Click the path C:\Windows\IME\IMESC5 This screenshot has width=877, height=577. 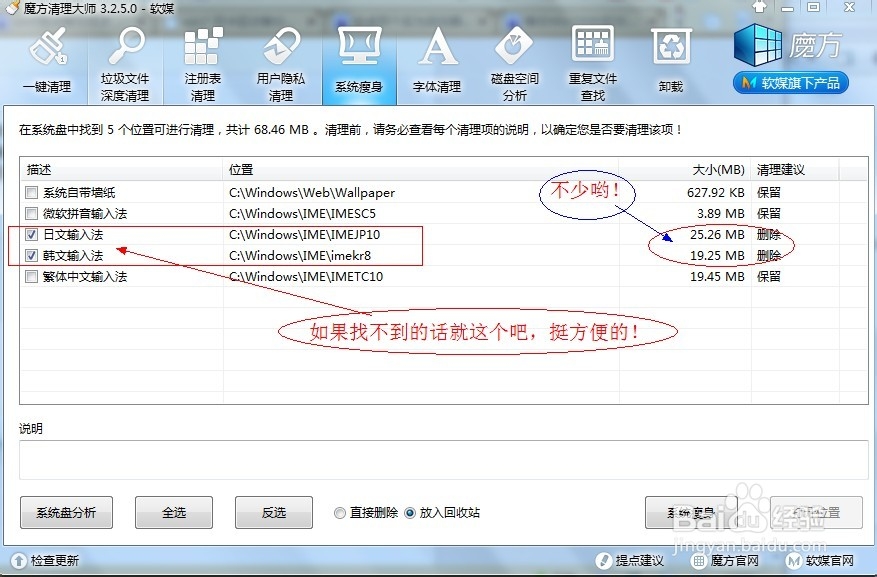point(302,214)
